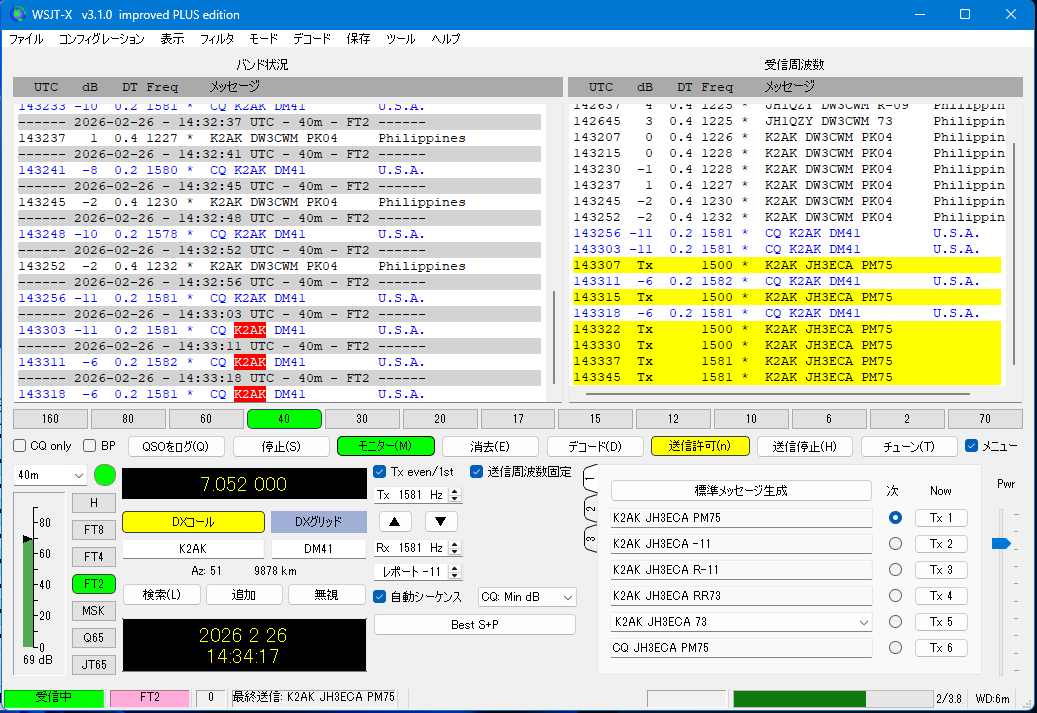Enable the CQ only checkbox
Image resolution: width=1037 pixels, height=713 pixels.
pos(21,446)
